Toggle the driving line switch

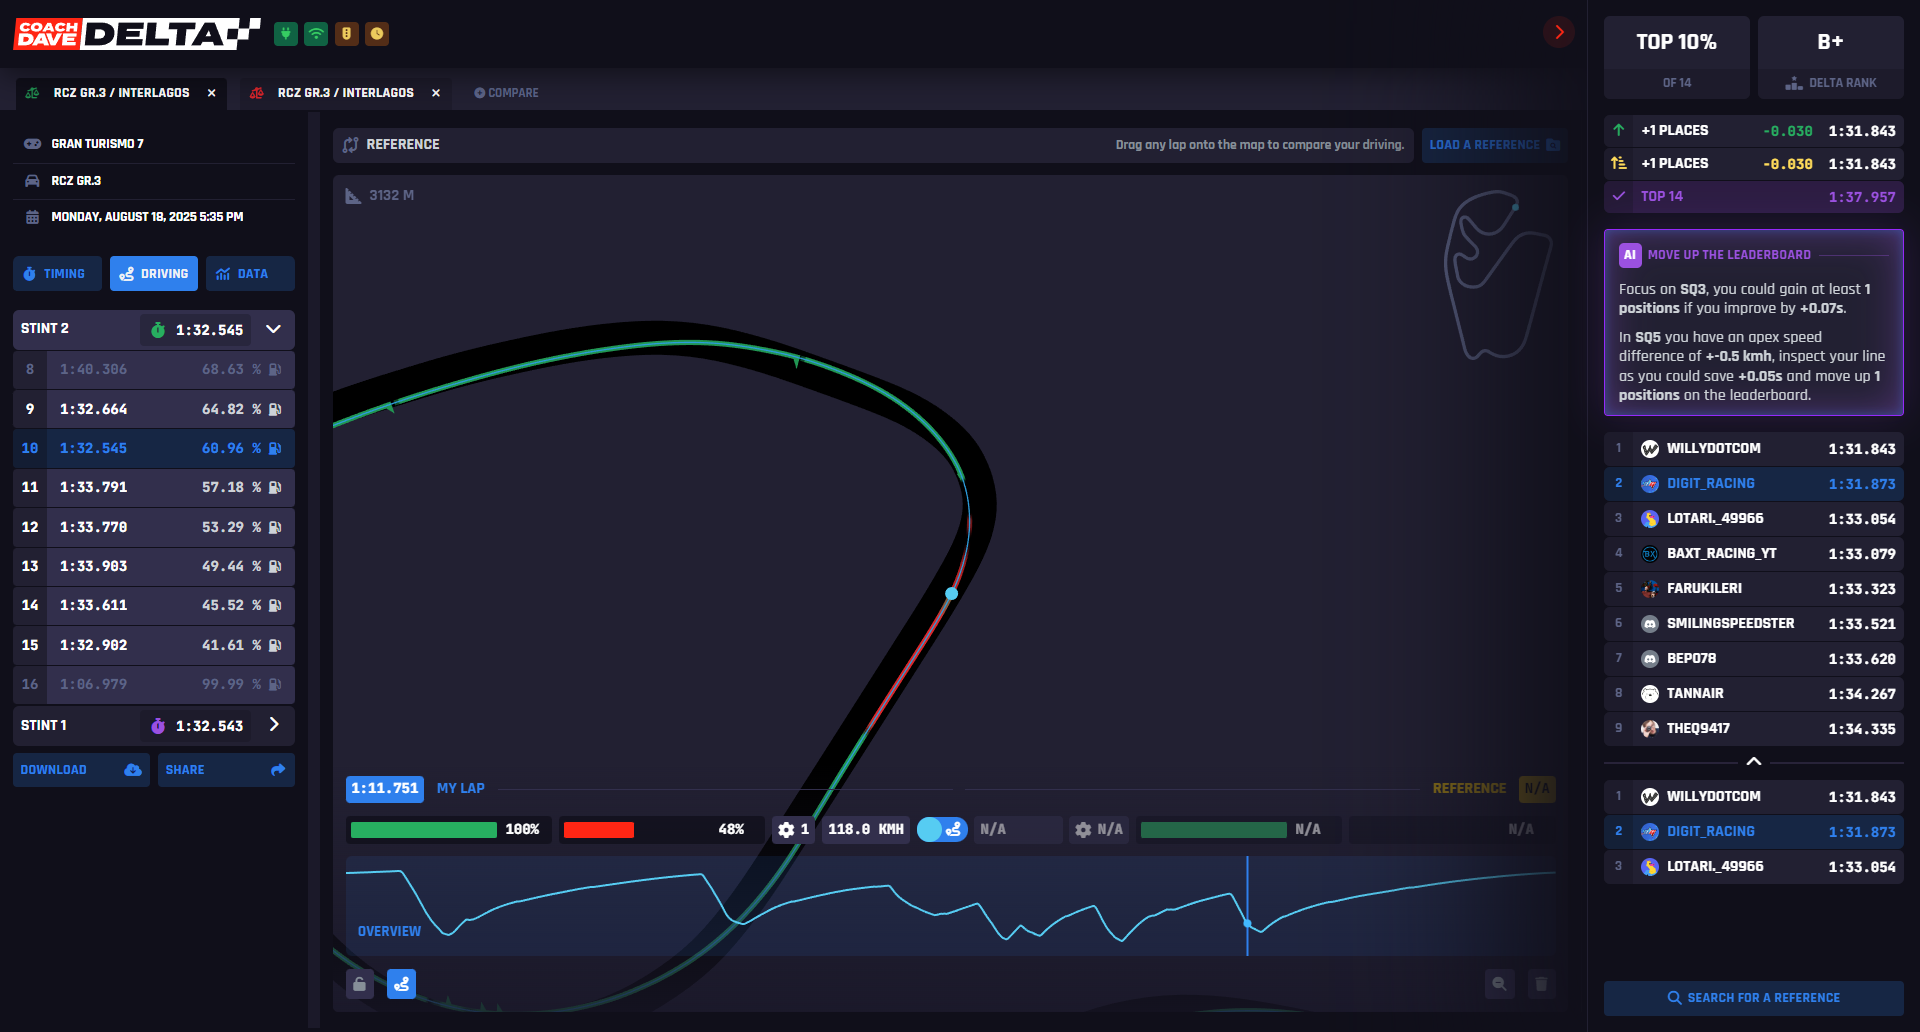[942, 830]
